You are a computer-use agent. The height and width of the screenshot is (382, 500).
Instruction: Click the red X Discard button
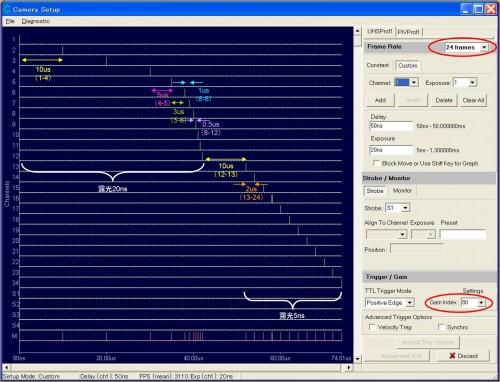[x=463, y=356]
